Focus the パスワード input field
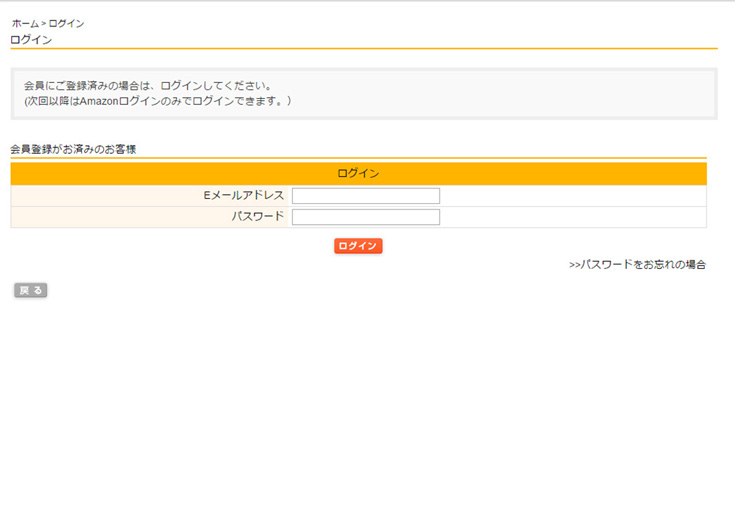 coord(365,217)
